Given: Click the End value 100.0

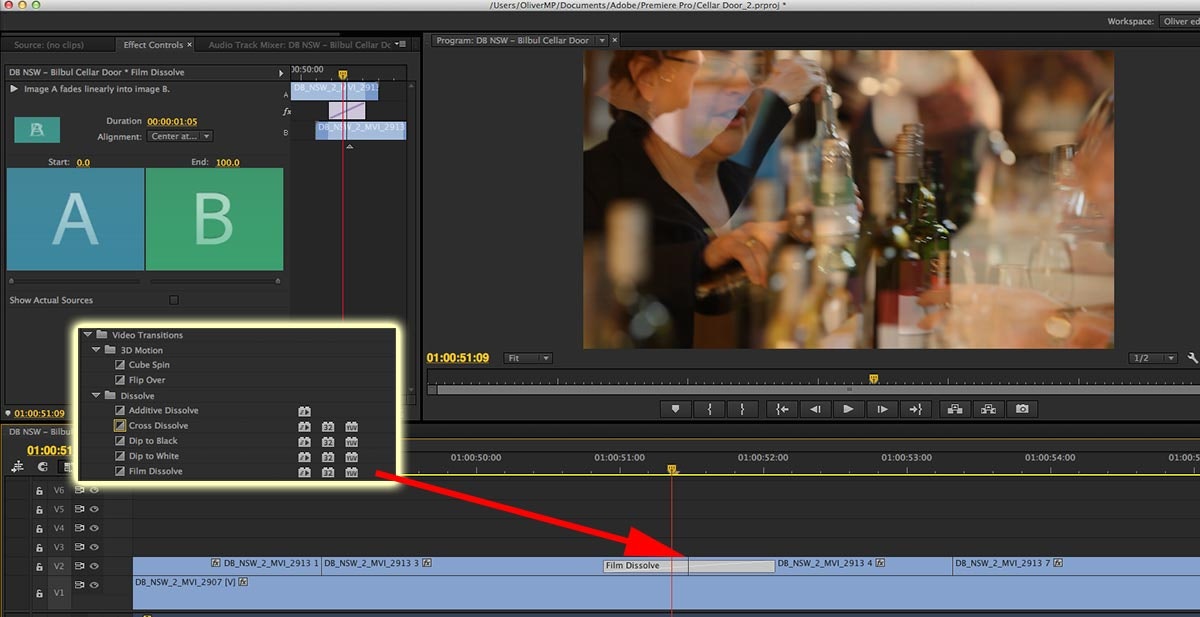Looking at the screenshot, I should tap(227, 162).
